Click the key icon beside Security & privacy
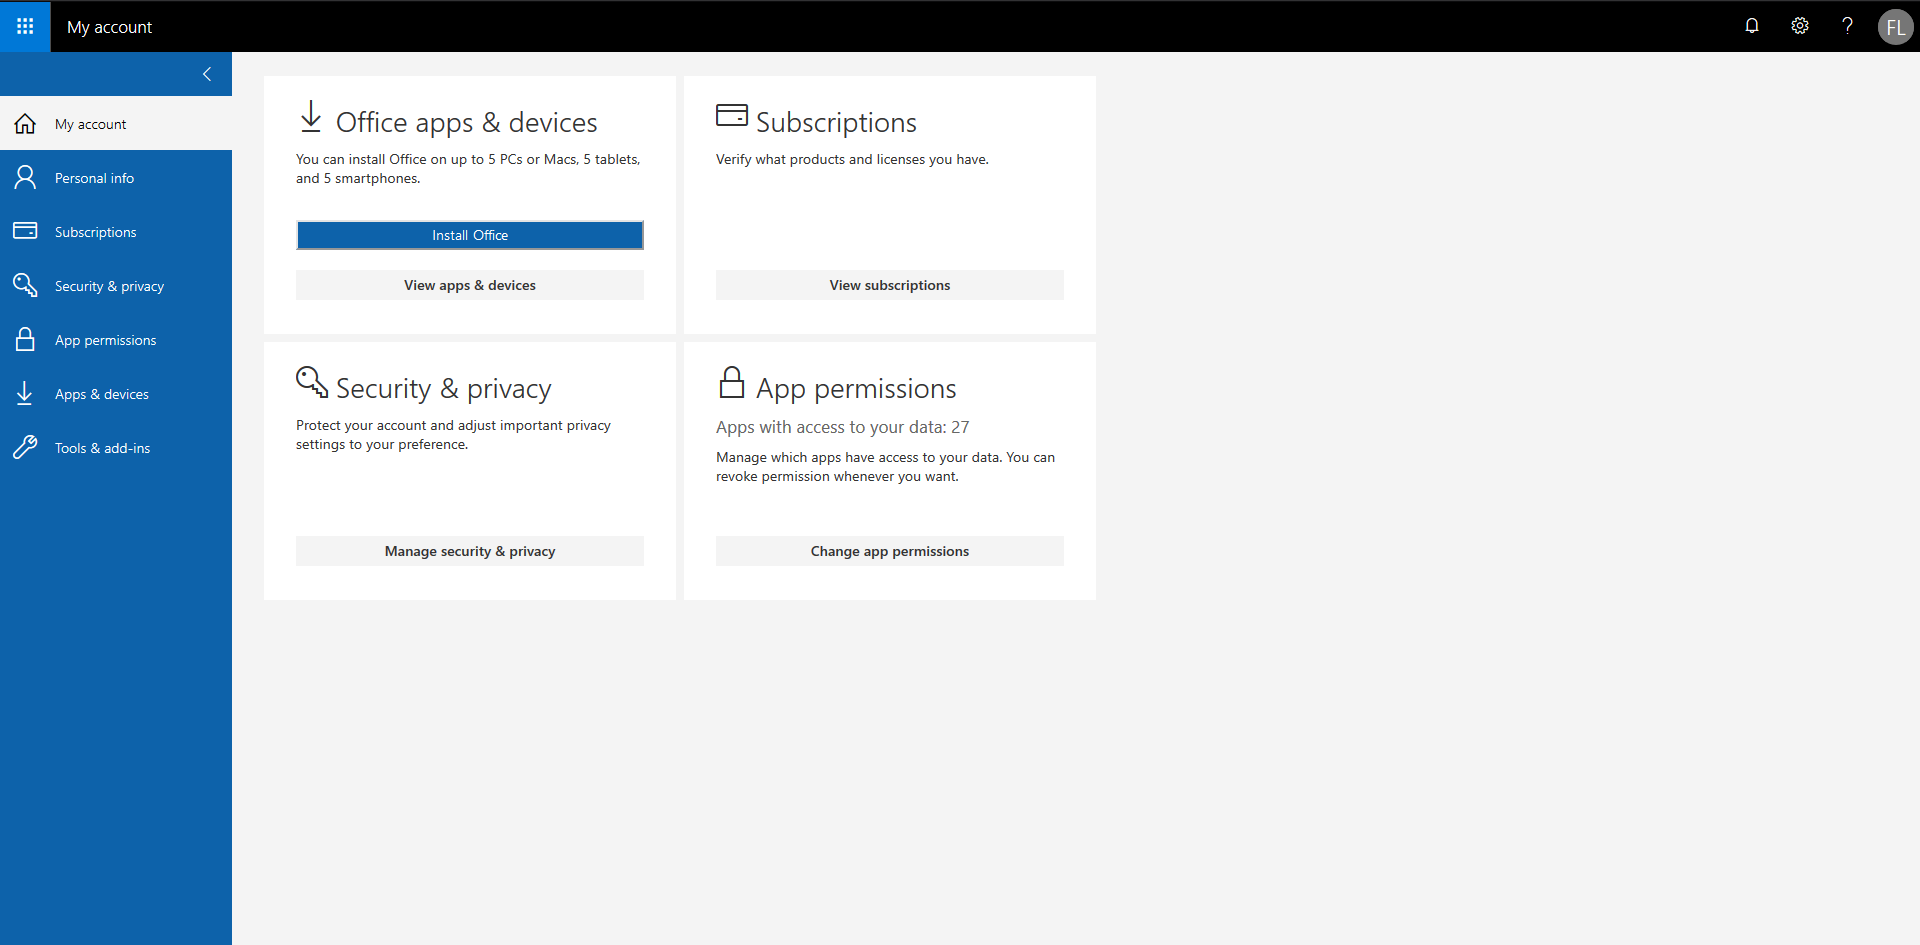The image size is (1920, 945). click(x=25, y=285)
